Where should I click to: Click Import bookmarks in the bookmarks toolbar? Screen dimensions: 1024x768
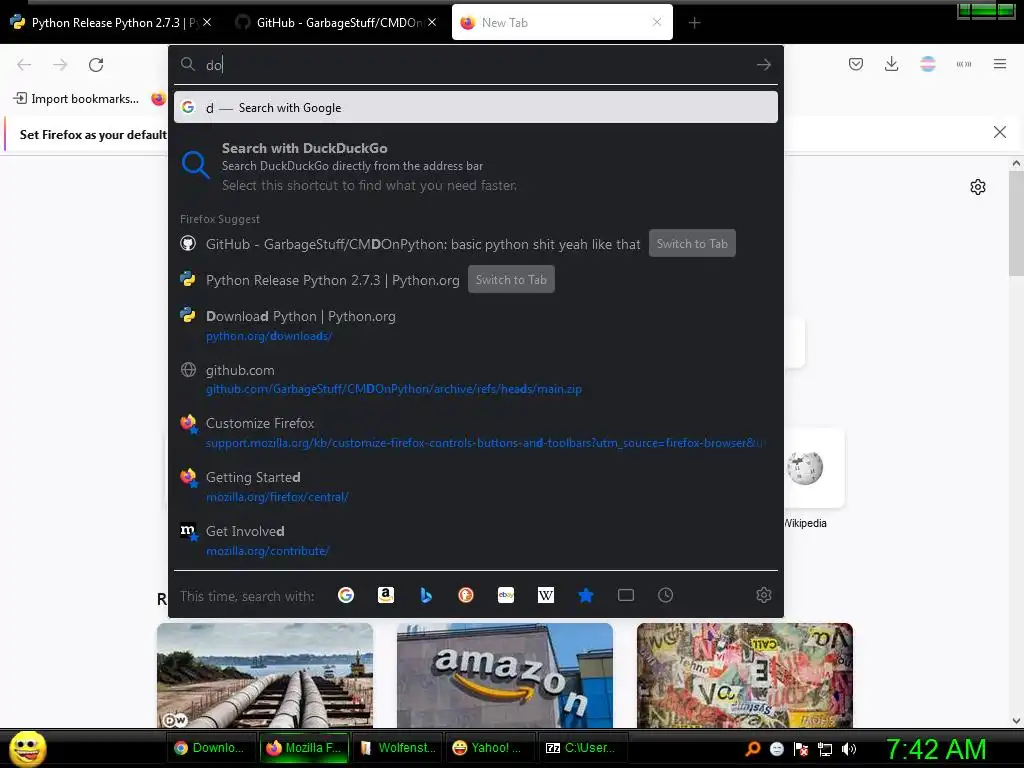[76, 99]
